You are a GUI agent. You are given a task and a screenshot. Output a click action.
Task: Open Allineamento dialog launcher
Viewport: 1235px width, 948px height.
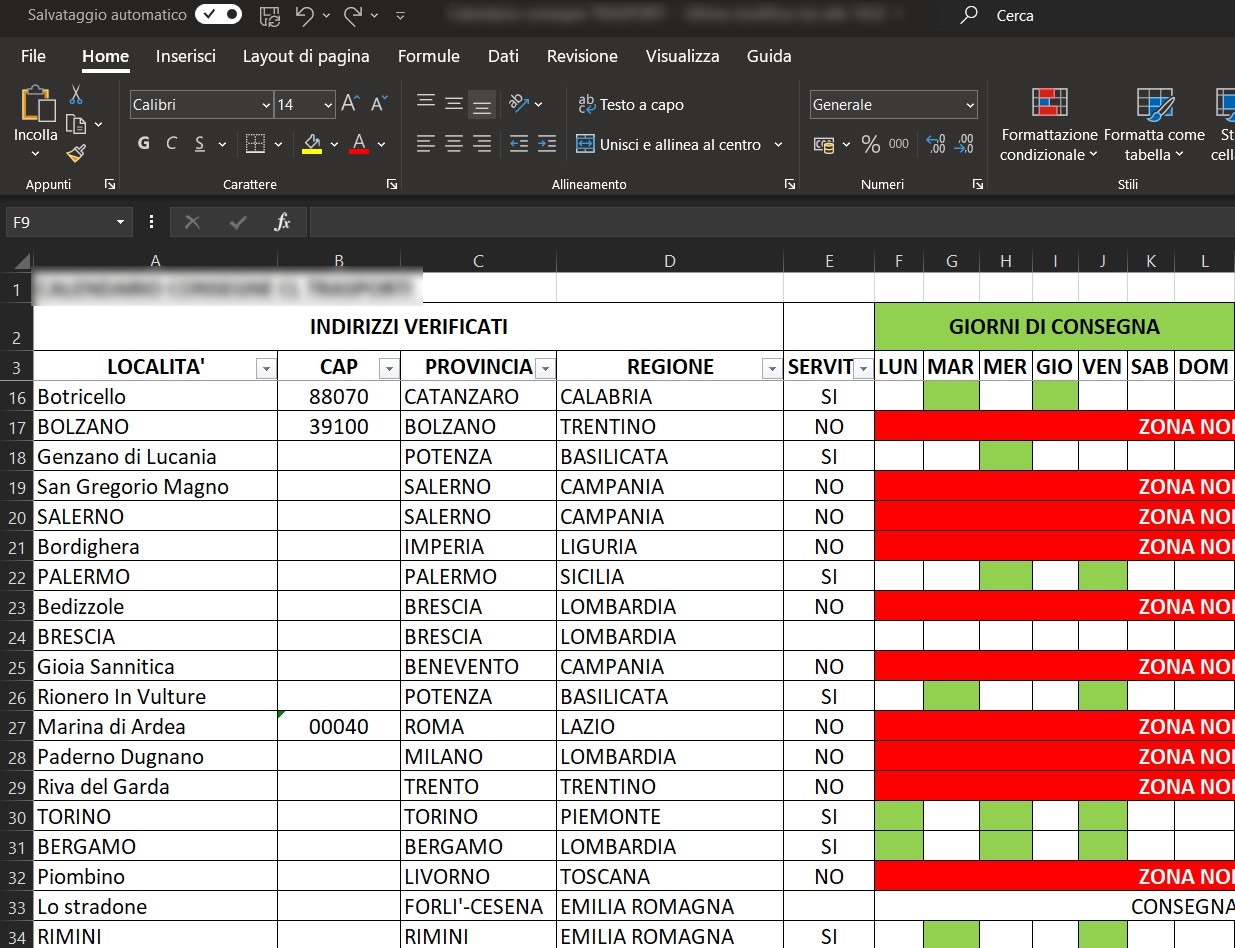click(x=790, y=184)
